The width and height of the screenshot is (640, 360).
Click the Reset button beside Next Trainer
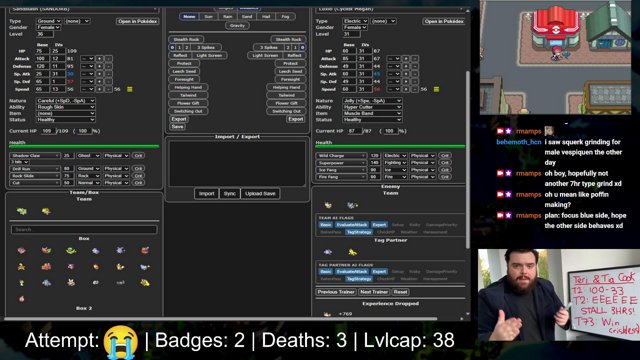[x=400, y=292]
